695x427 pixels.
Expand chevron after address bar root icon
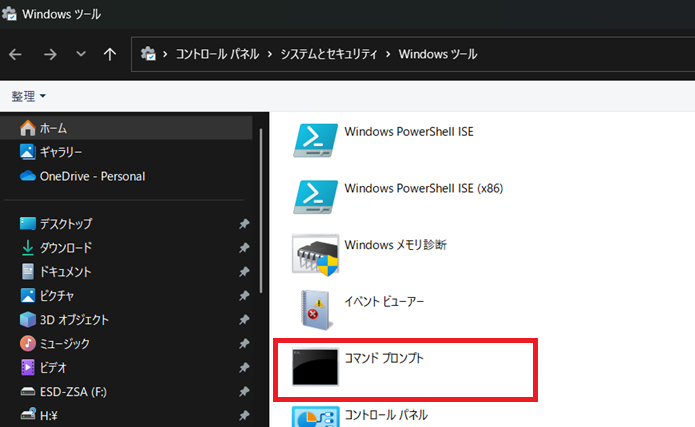(165, 54)
